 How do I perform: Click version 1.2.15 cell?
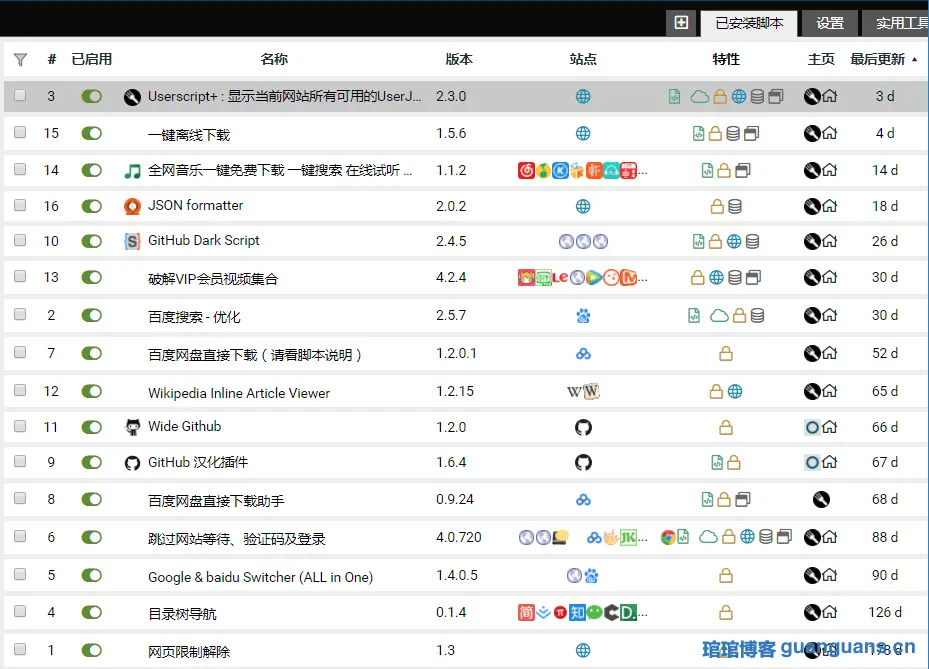point(455,391)
